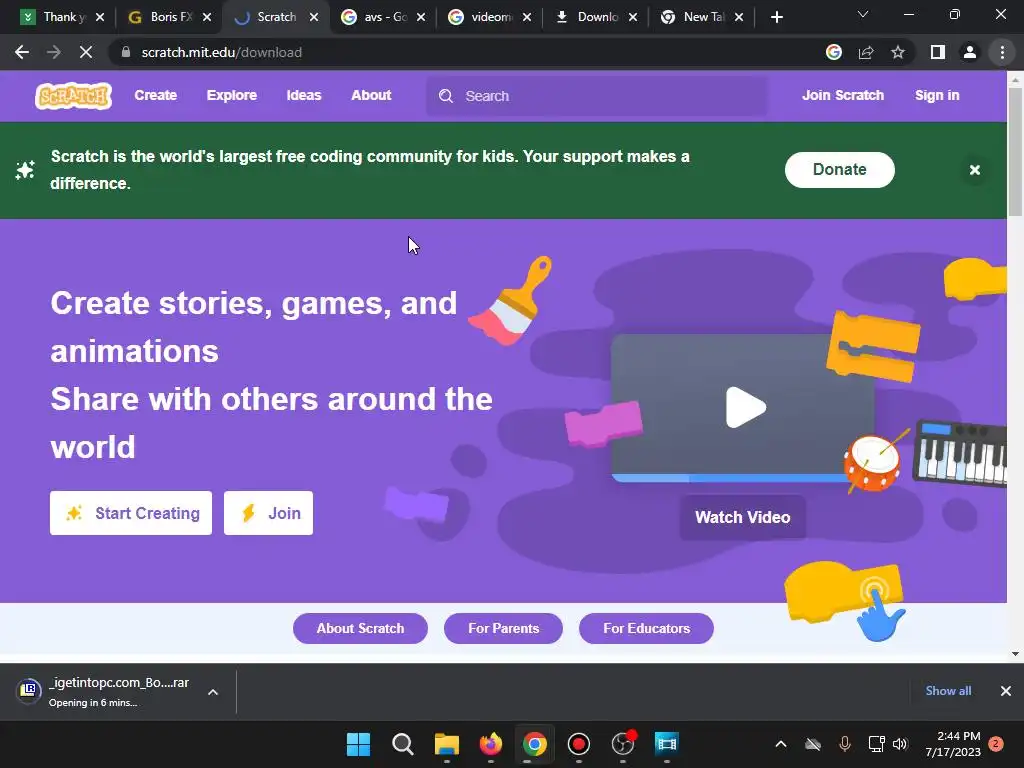Open the Chrome three-dot menu
Screen dimensions: 1024x768
click(1002, 52)
